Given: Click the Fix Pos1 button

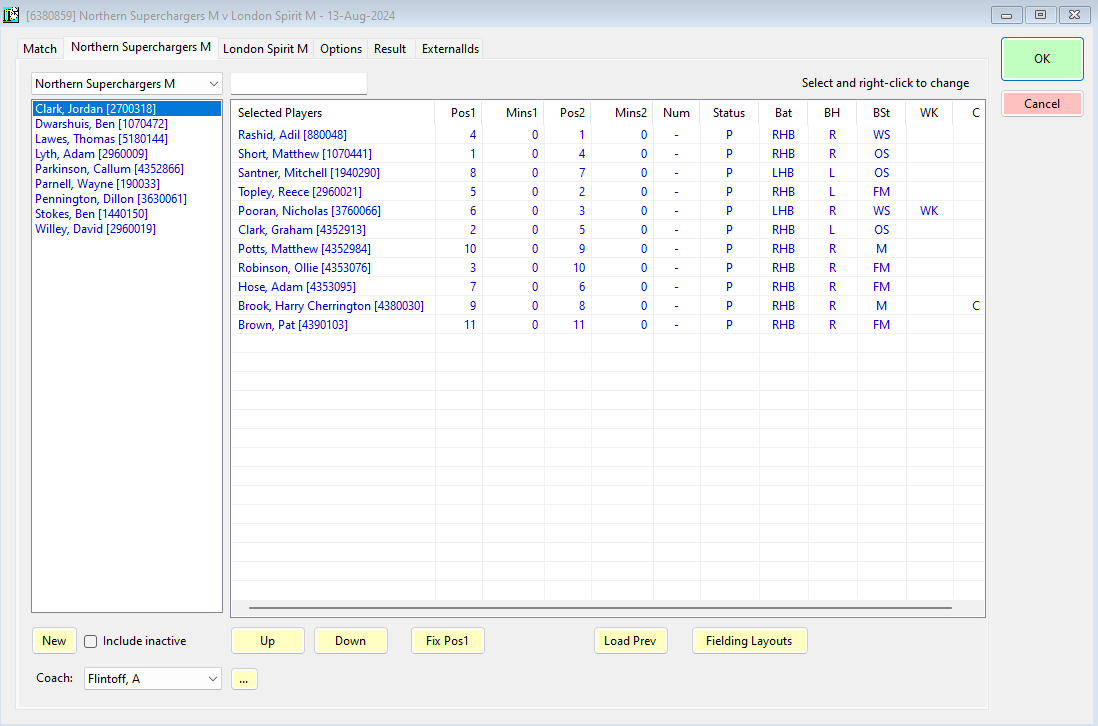Looking at the screenshot, I should pyautogui.click(x=447, y=641).
